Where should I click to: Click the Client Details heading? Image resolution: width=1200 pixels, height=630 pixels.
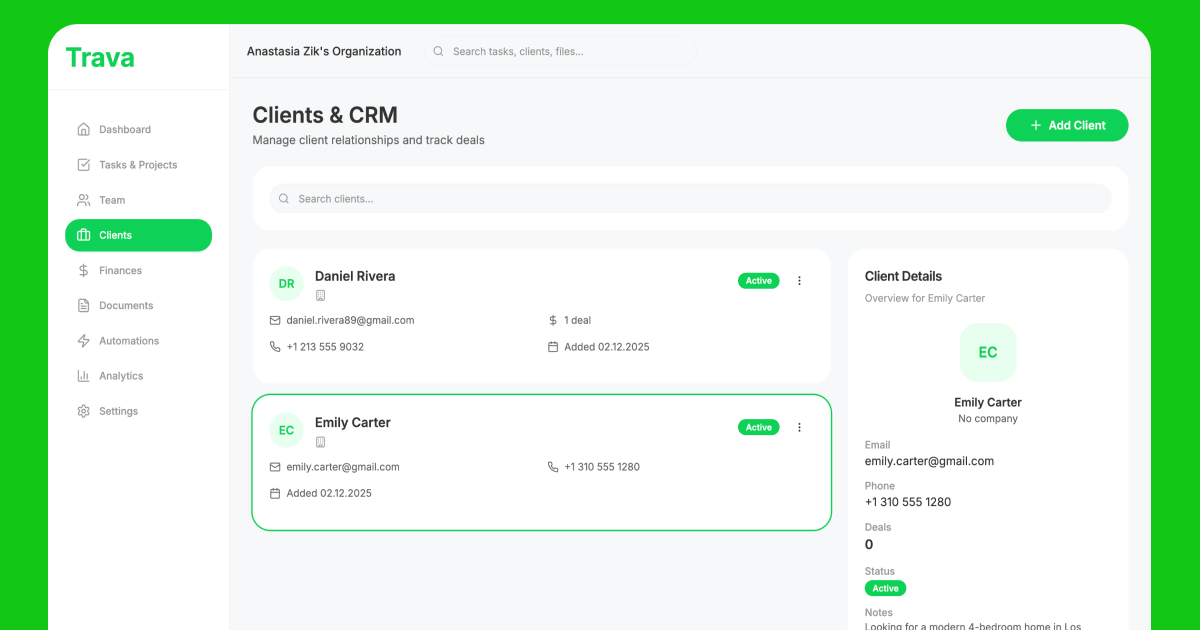tap(903, 276)
